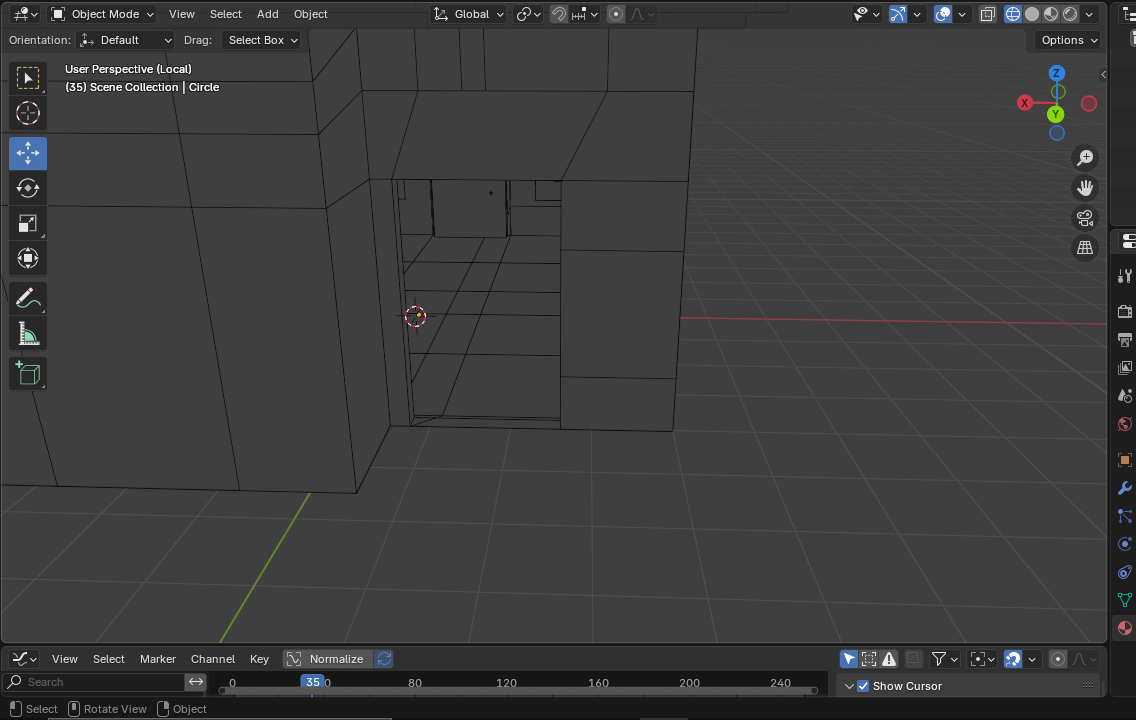Toggle Normalize in graph editor
Viewport: 1136px width, 720px height.
[x=327, y=659]
